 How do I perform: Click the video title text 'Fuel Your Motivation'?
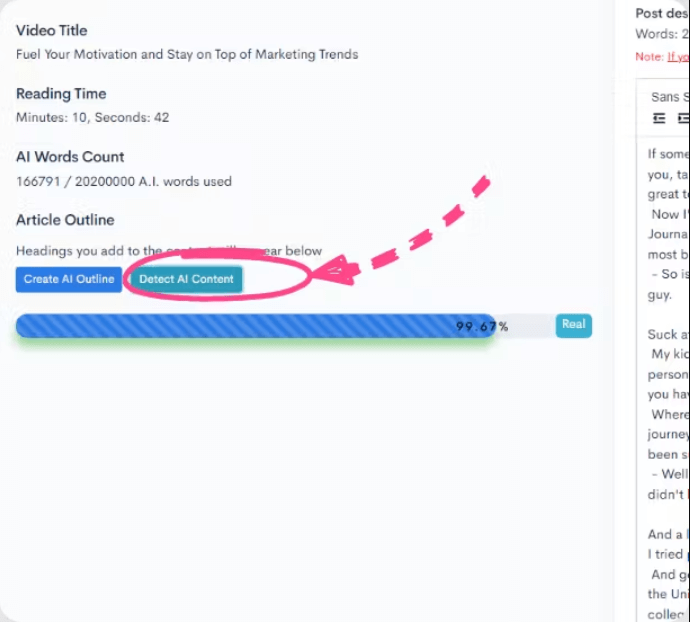point(187,54)
